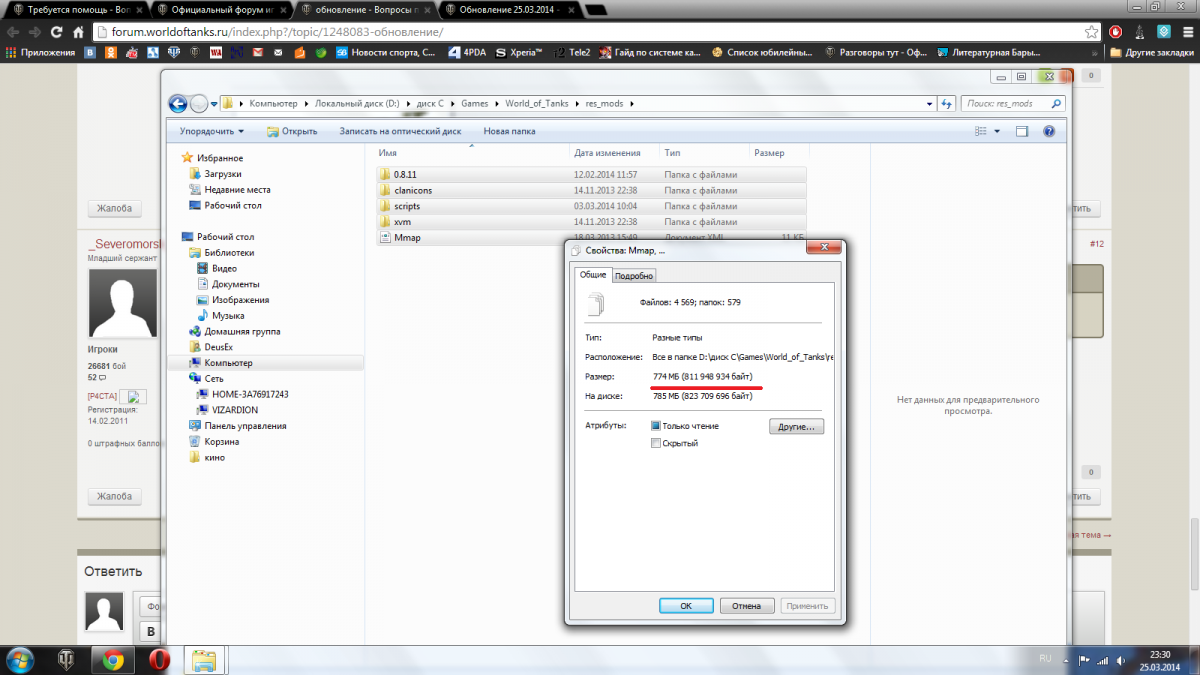Click the help icon in Explorer toolbar
The width and height of the screenshot is (1200, 675).
click(1049, 131)
